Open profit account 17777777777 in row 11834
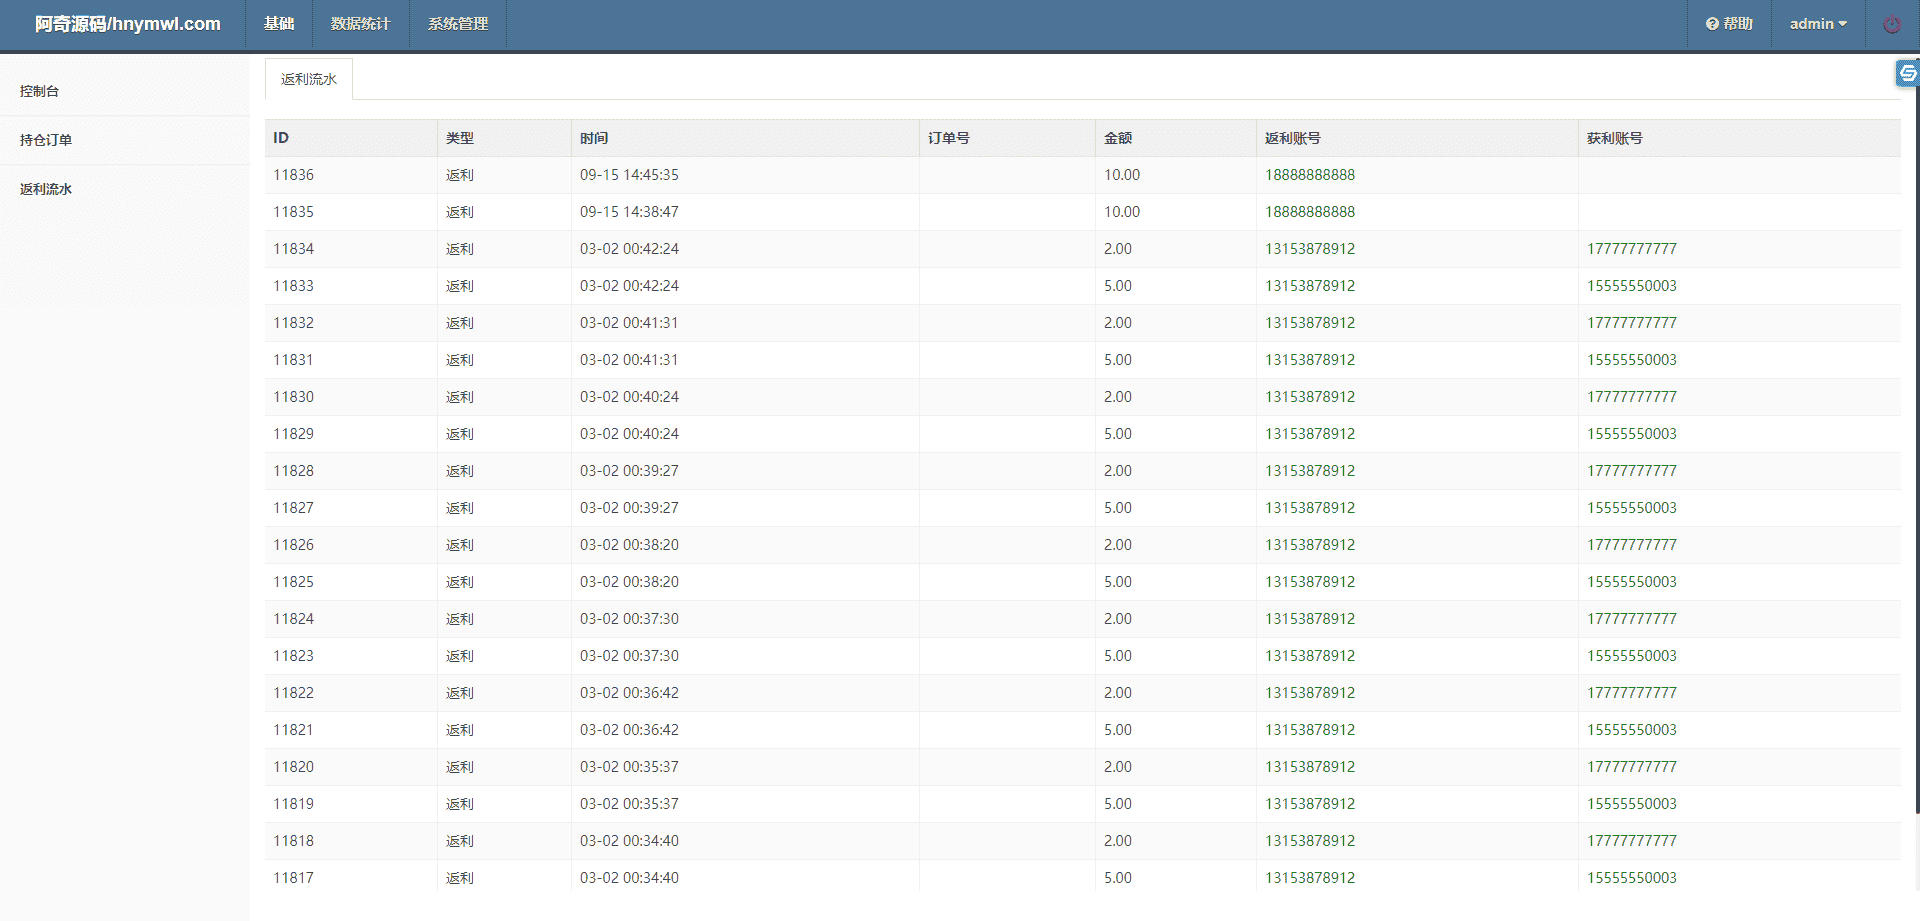 pyautogui.click(x=1631, y=249)
